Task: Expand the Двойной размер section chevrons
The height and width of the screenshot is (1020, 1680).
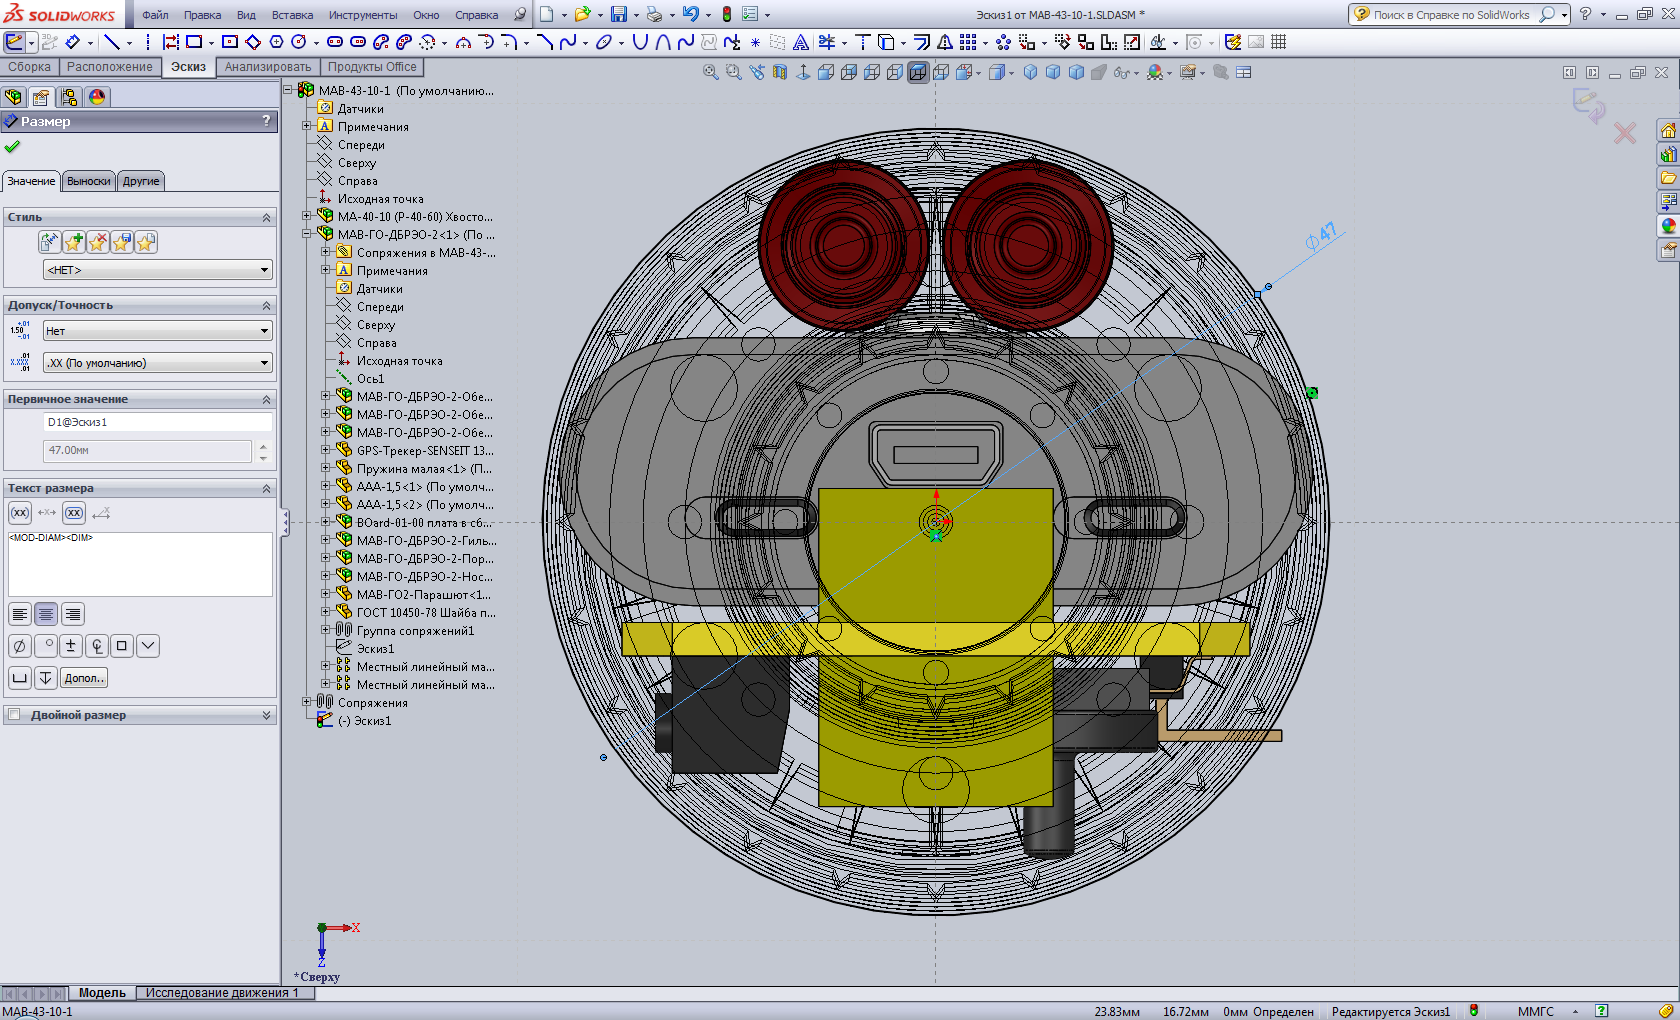Action: (266, 715)
